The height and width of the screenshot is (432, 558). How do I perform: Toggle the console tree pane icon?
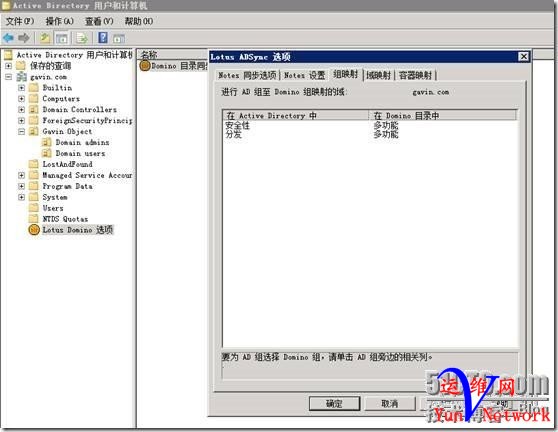point(62,38)
